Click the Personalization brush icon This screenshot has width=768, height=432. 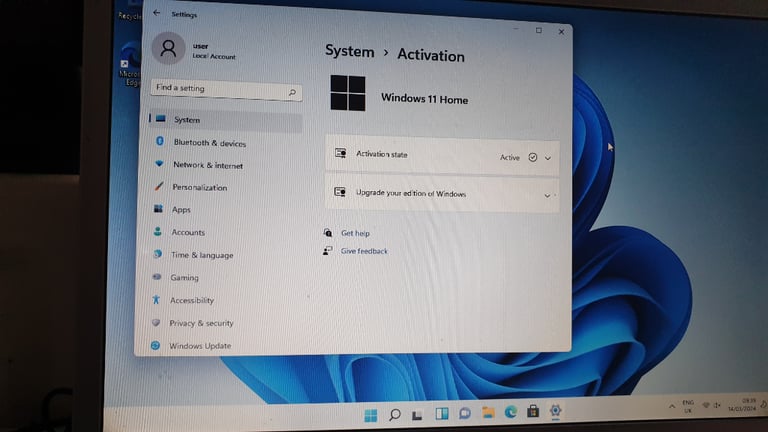(x=159, y=186)
